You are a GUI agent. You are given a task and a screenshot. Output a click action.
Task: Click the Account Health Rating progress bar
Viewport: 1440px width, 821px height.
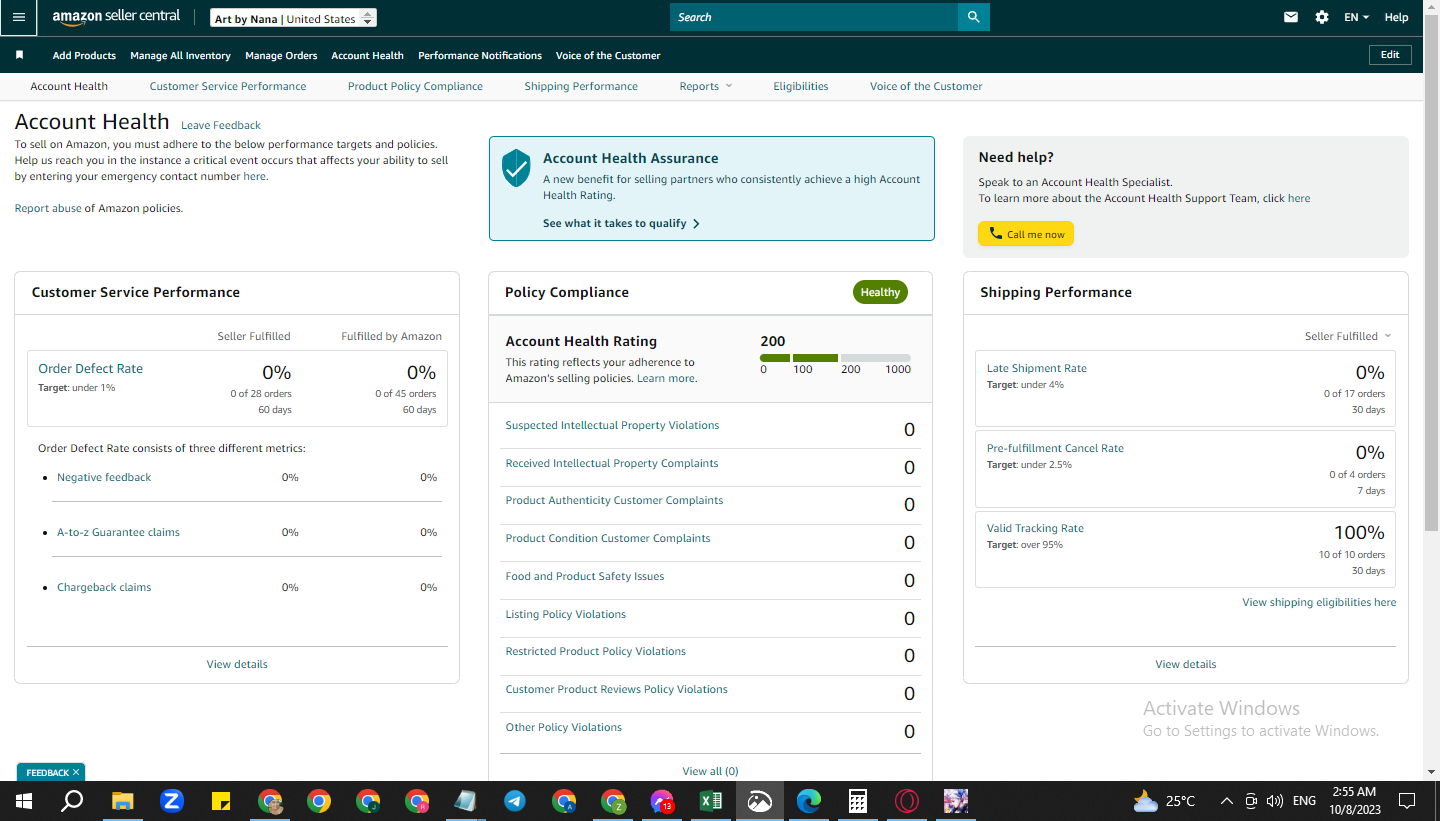835,357
